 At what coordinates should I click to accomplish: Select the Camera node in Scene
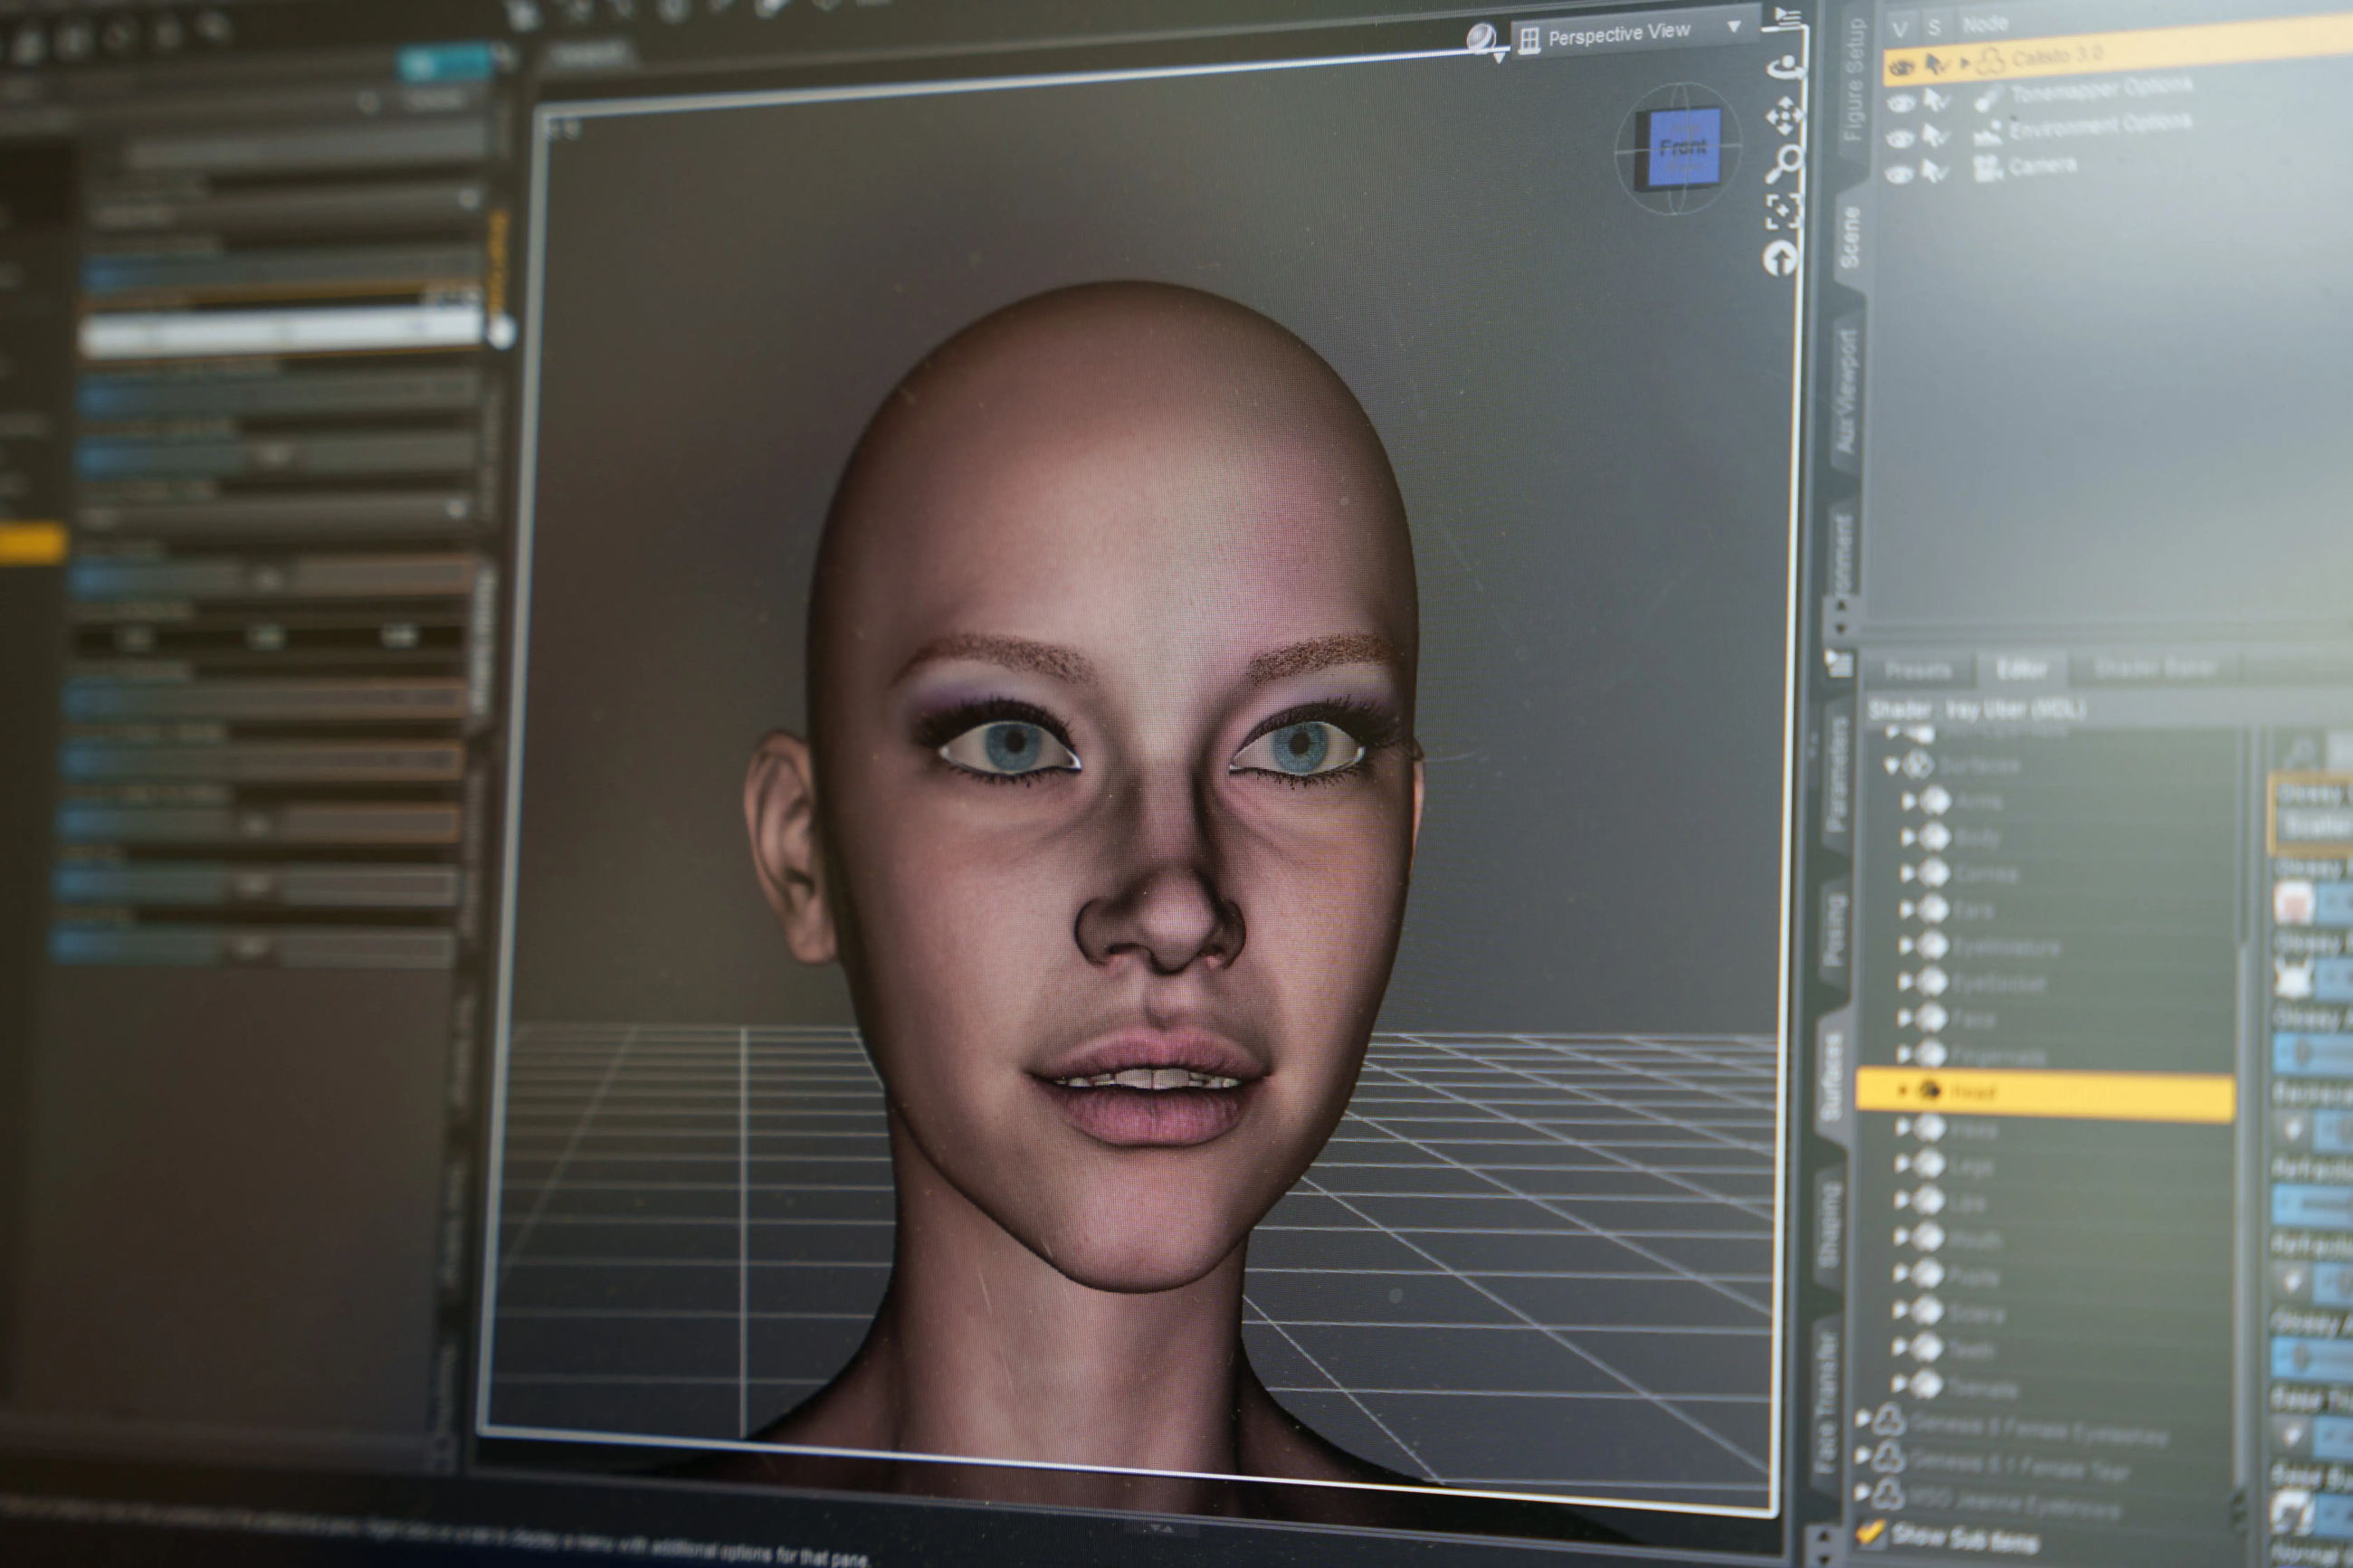2042,166
